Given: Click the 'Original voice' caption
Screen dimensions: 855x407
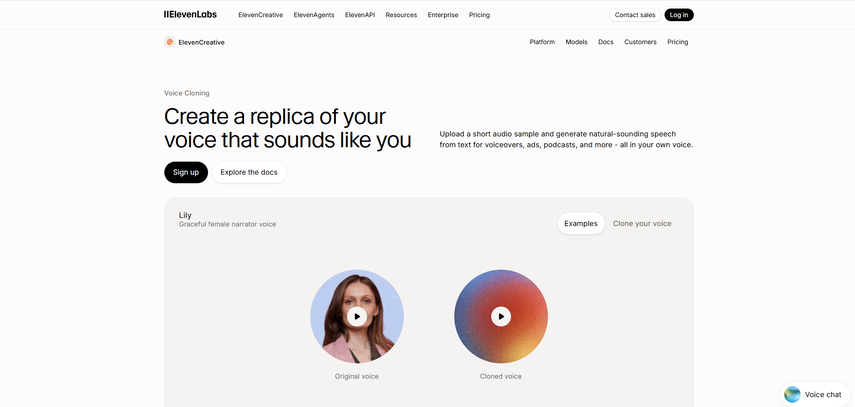Looking at the screenshot, I should click(357, 376).
